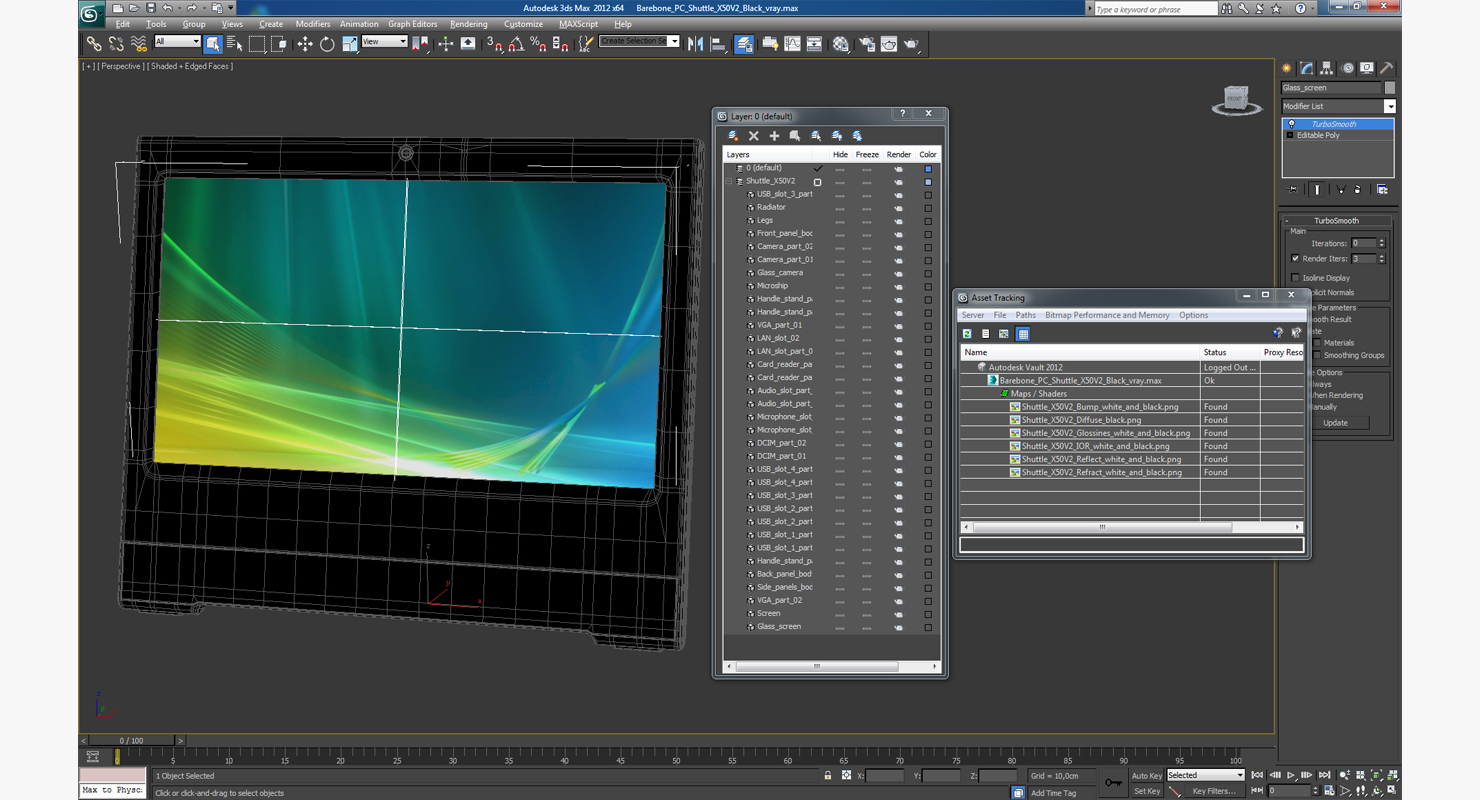Activate Select Object tool
Viewport: 1480px width, 800px height.
coord(213,44)
